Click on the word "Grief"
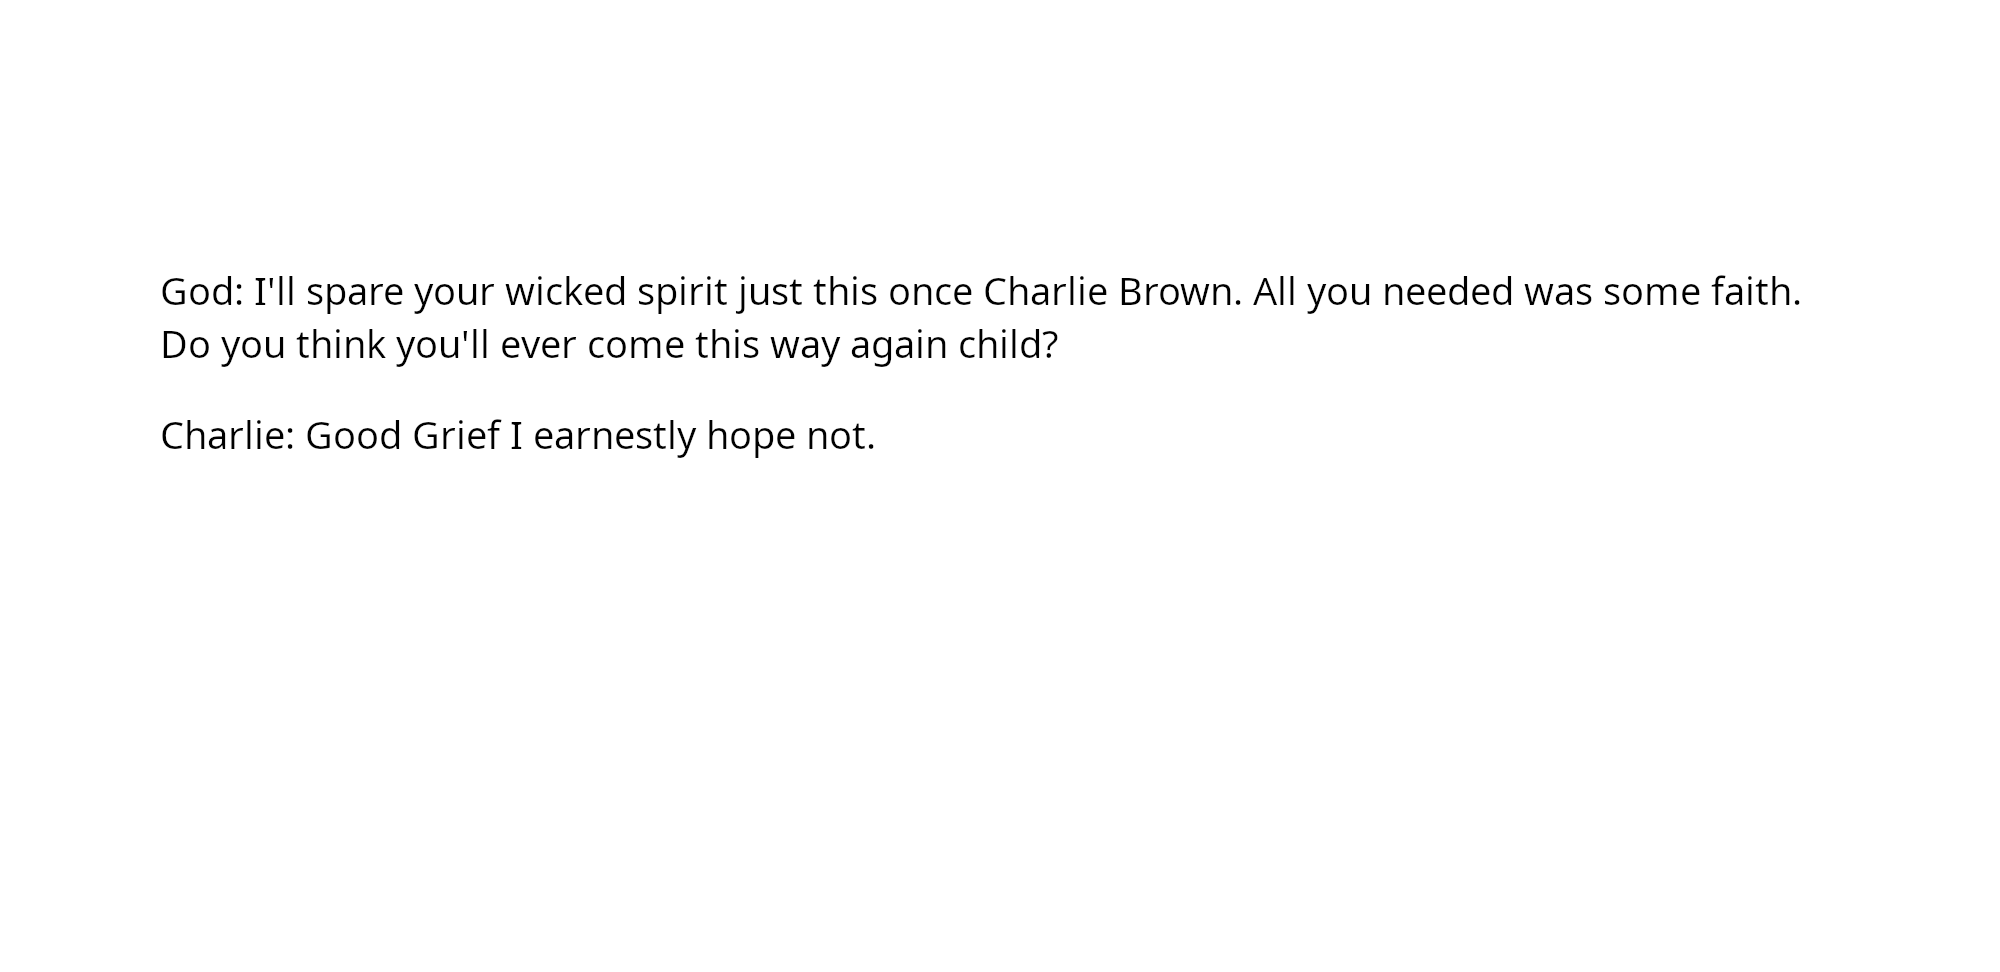 point(455,436)
